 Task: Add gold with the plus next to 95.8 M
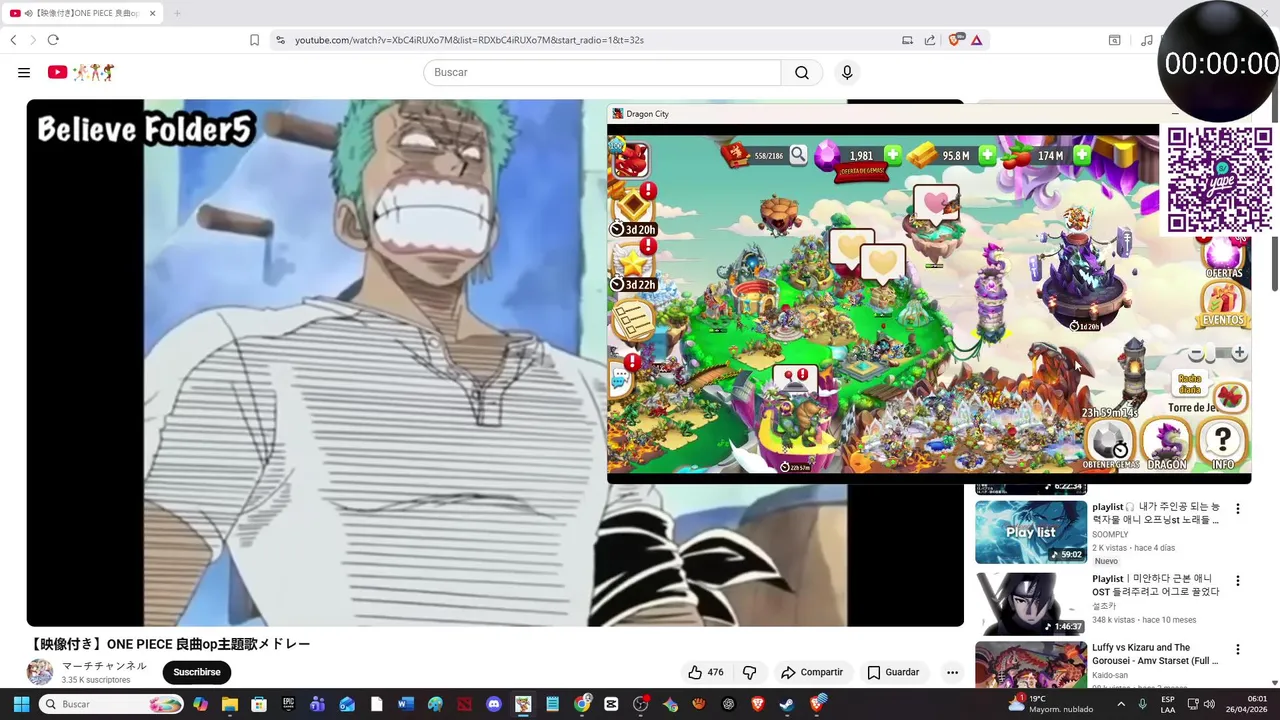pyautogui.click(x=987, y=155)
